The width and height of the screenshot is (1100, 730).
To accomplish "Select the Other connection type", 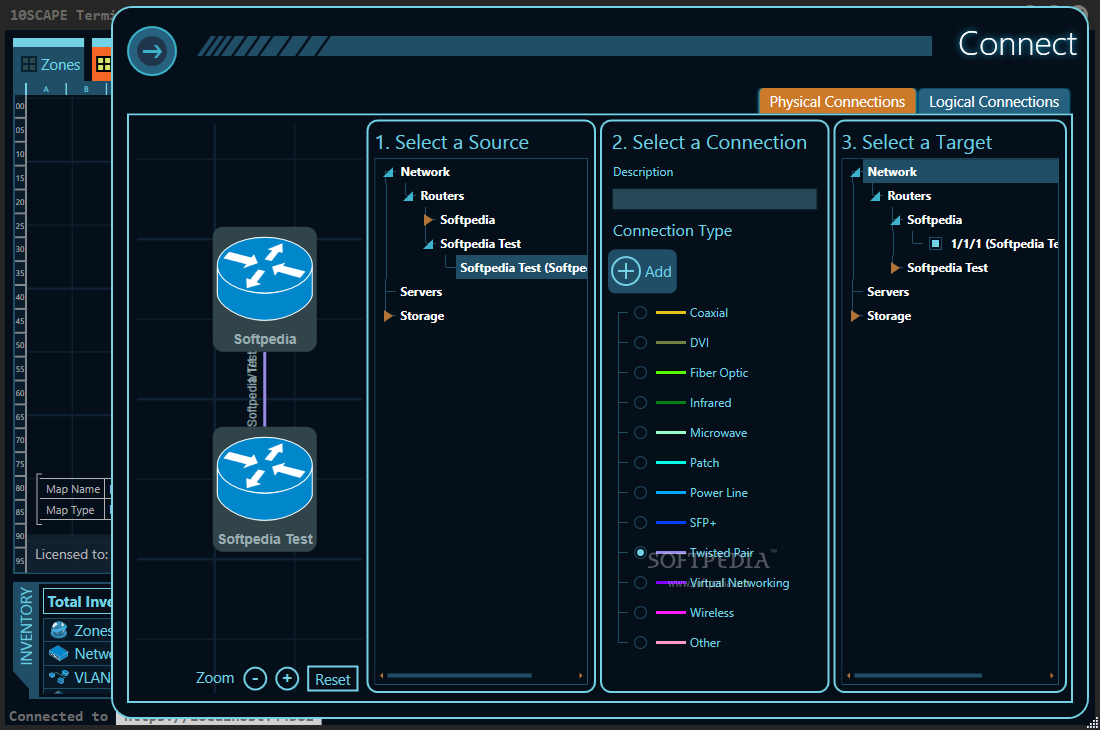I will (x=640, y=642).
